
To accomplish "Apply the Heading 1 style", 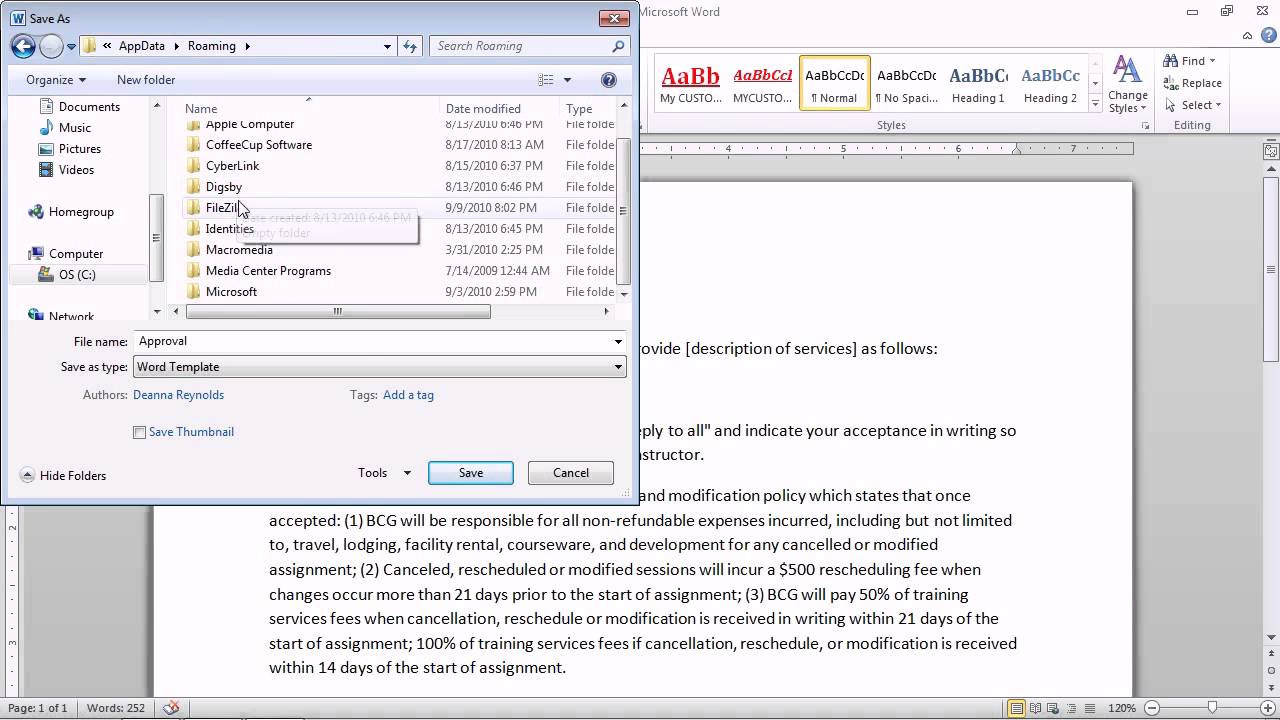I will pos(978,83).
